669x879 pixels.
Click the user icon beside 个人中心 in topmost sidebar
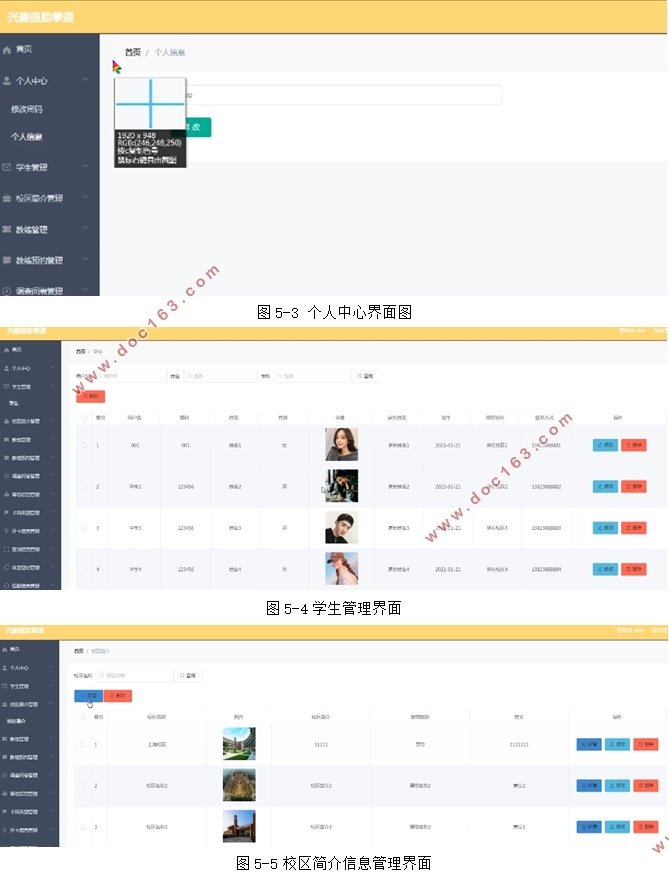pyautogui.click(x=7, y=81)
